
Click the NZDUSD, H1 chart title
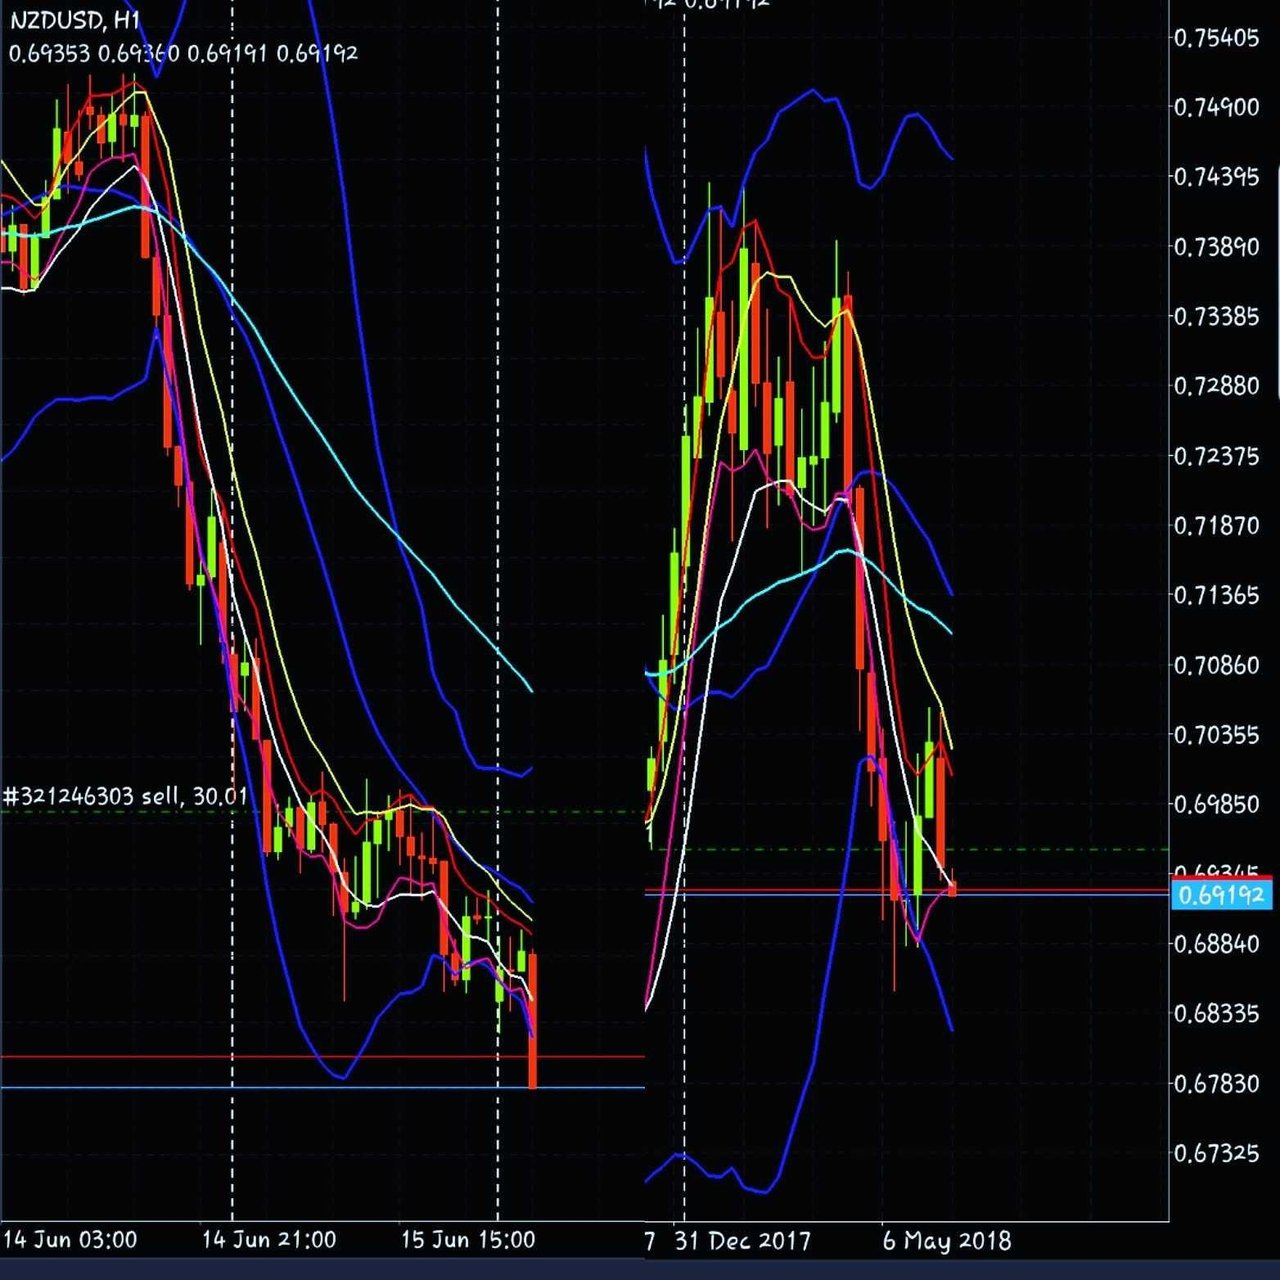(x=75, y=22)
